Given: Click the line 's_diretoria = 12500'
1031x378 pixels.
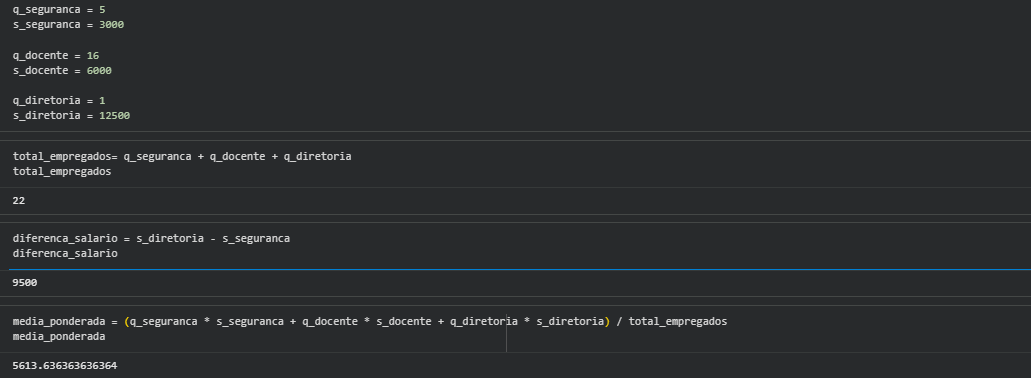Looking at the screenshot, I should click(71, 116).
